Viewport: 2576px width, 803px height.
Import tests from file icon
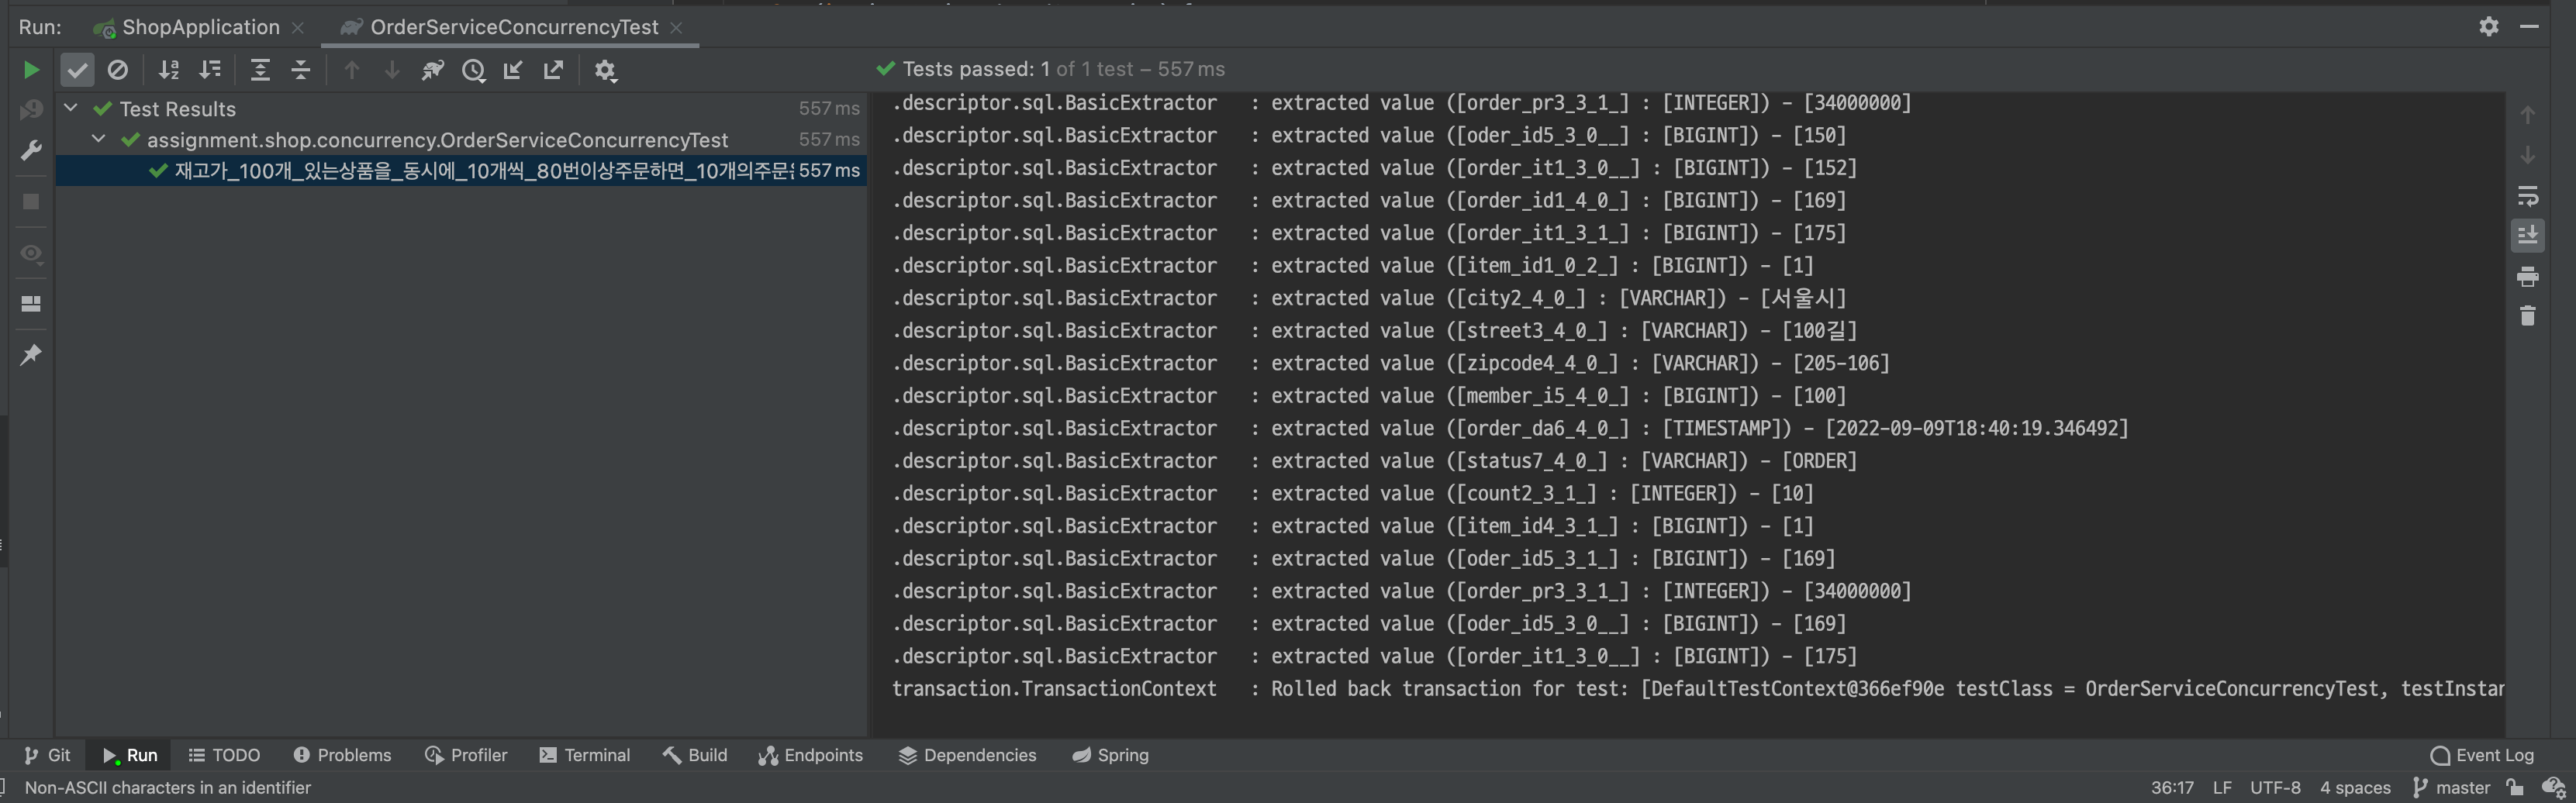pos(513,70)
